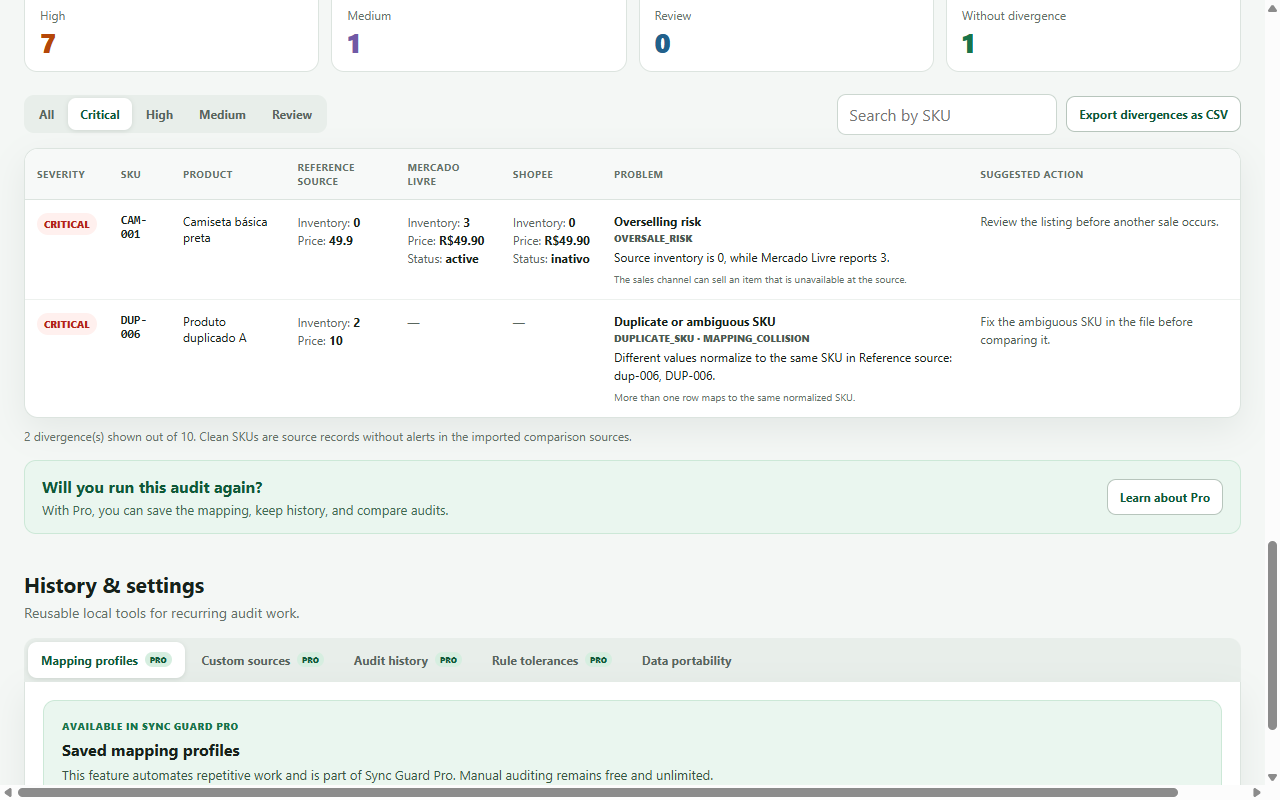Click the SKU column header
The width and height of the screenshot is (1280, 800).
[131, 174]
